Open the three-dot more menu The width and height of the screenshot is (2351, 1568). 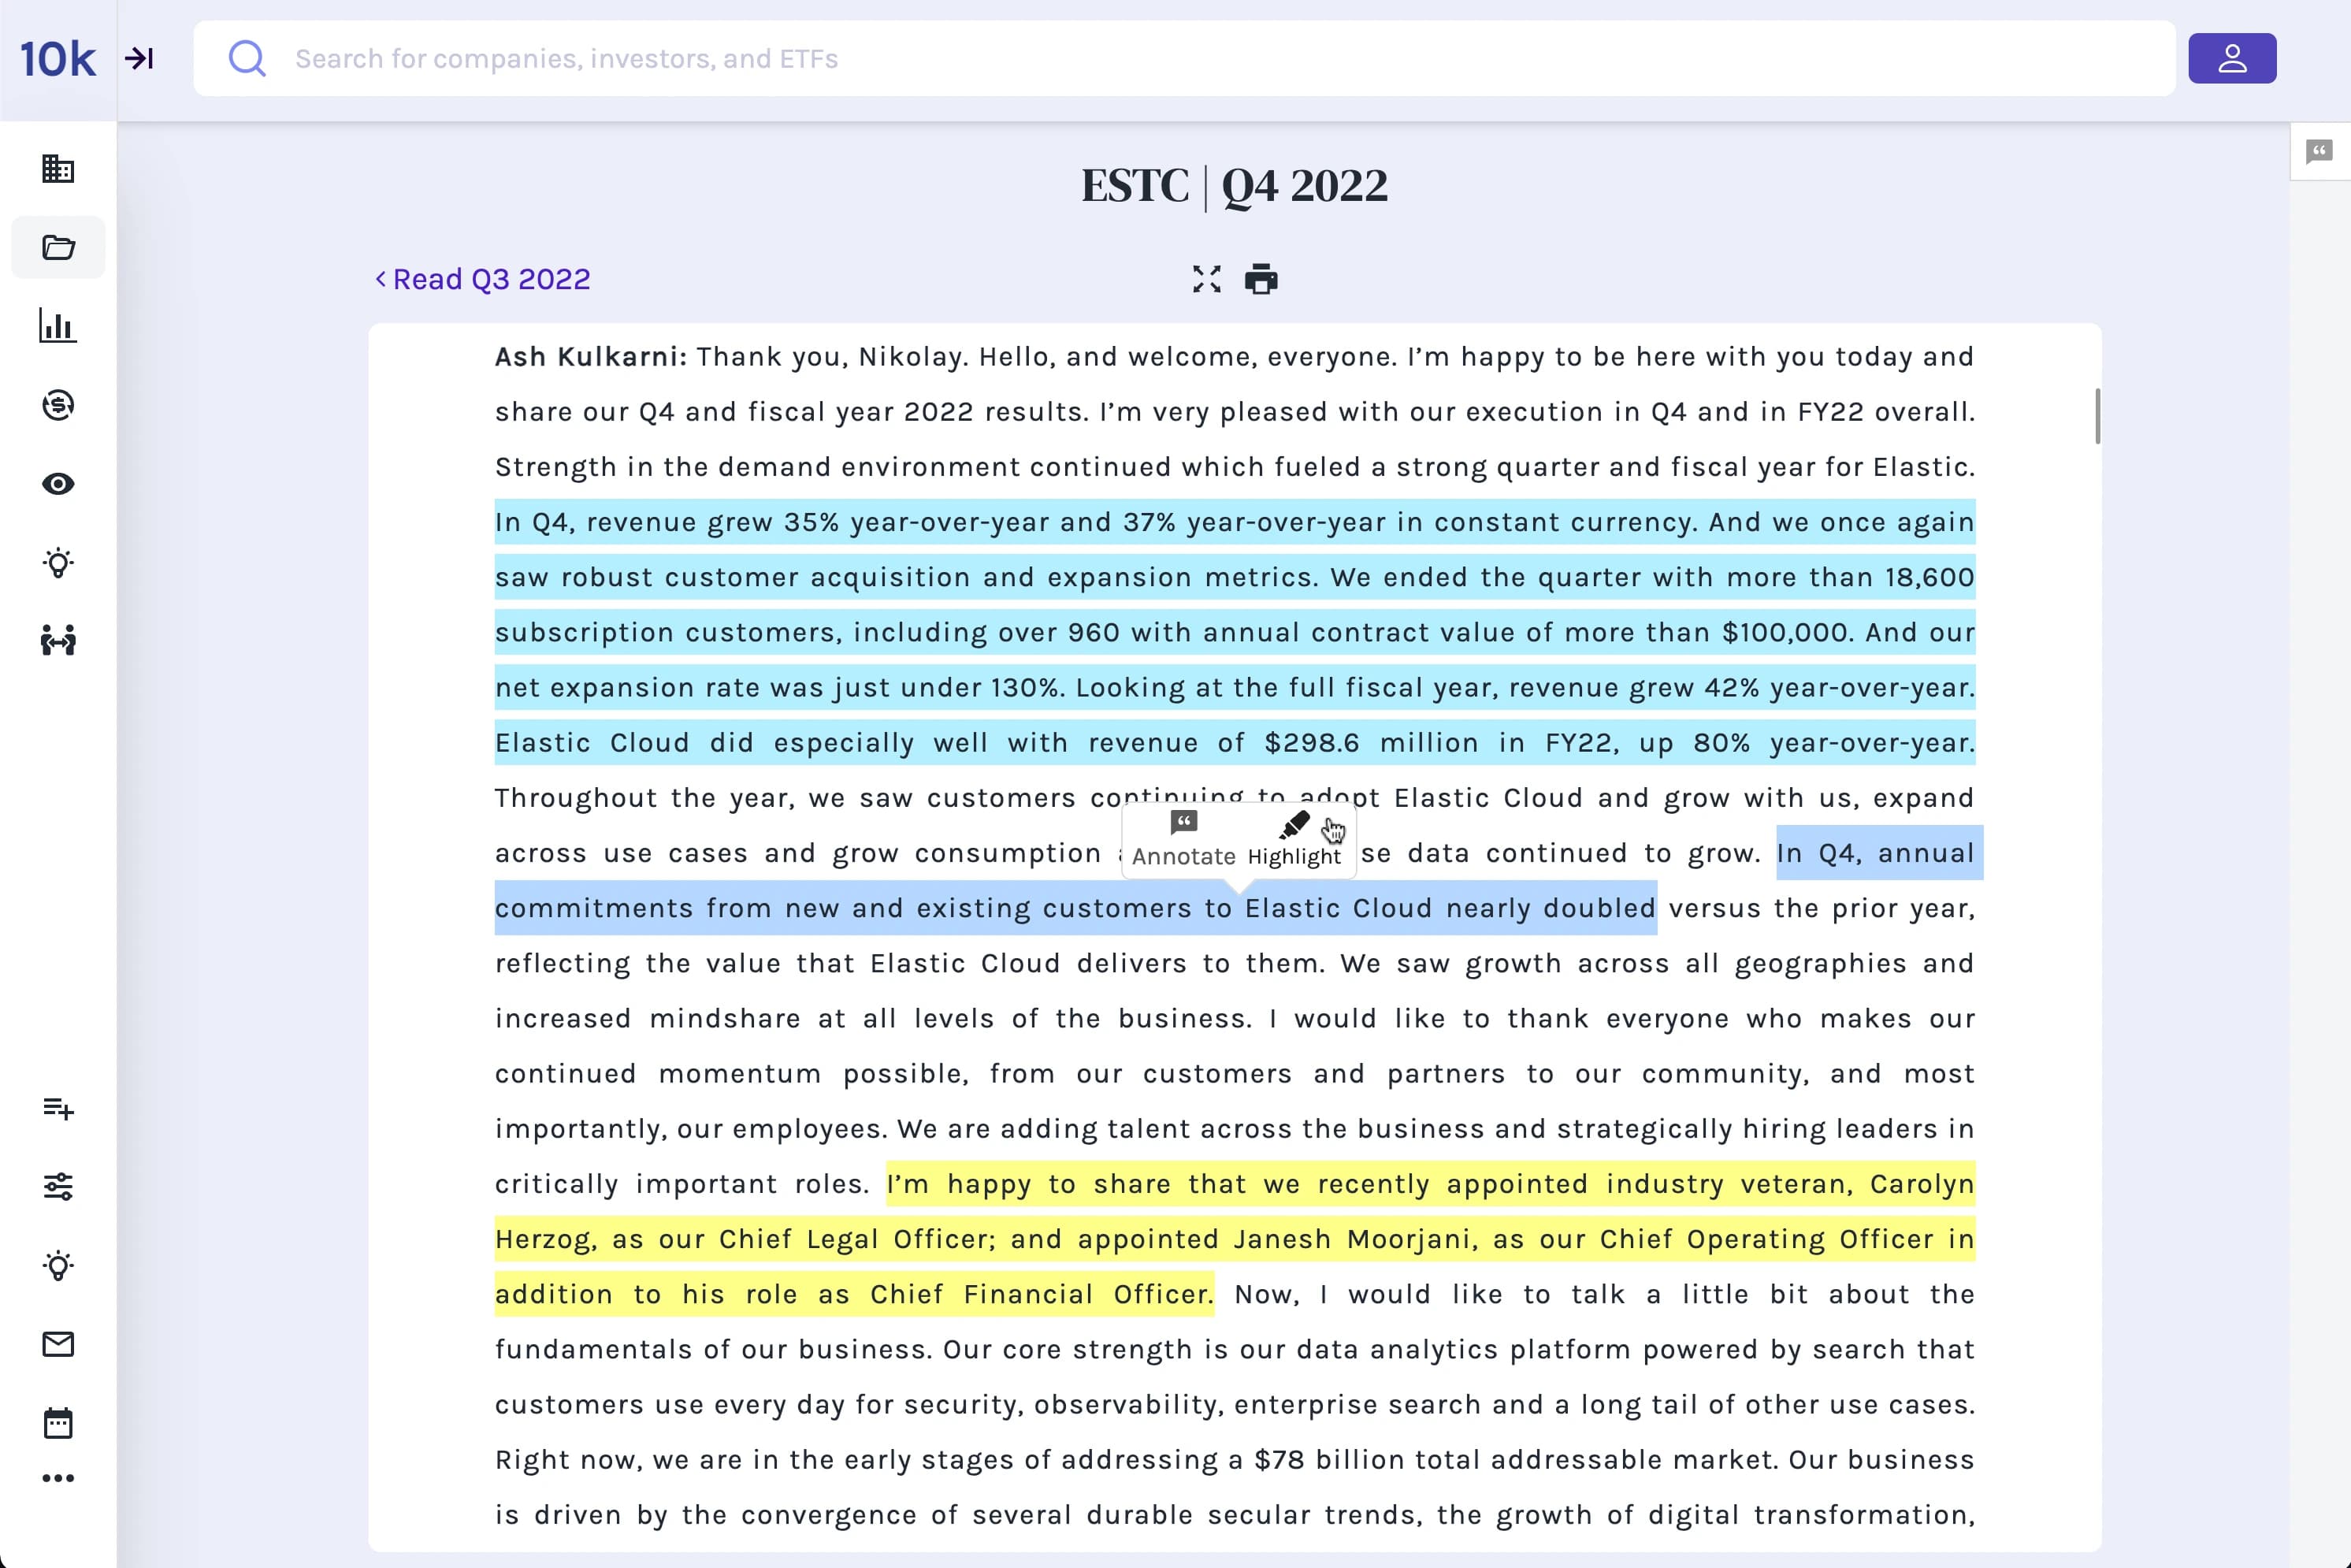point(58,1478)
